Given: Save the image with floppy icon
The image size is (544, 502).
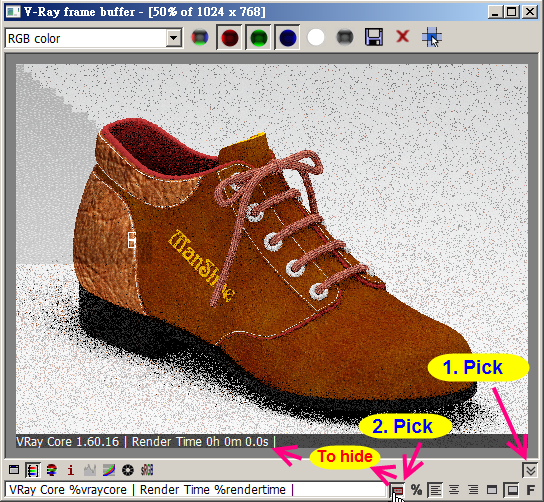Looking at the screenshot, I should coord(374,37).
